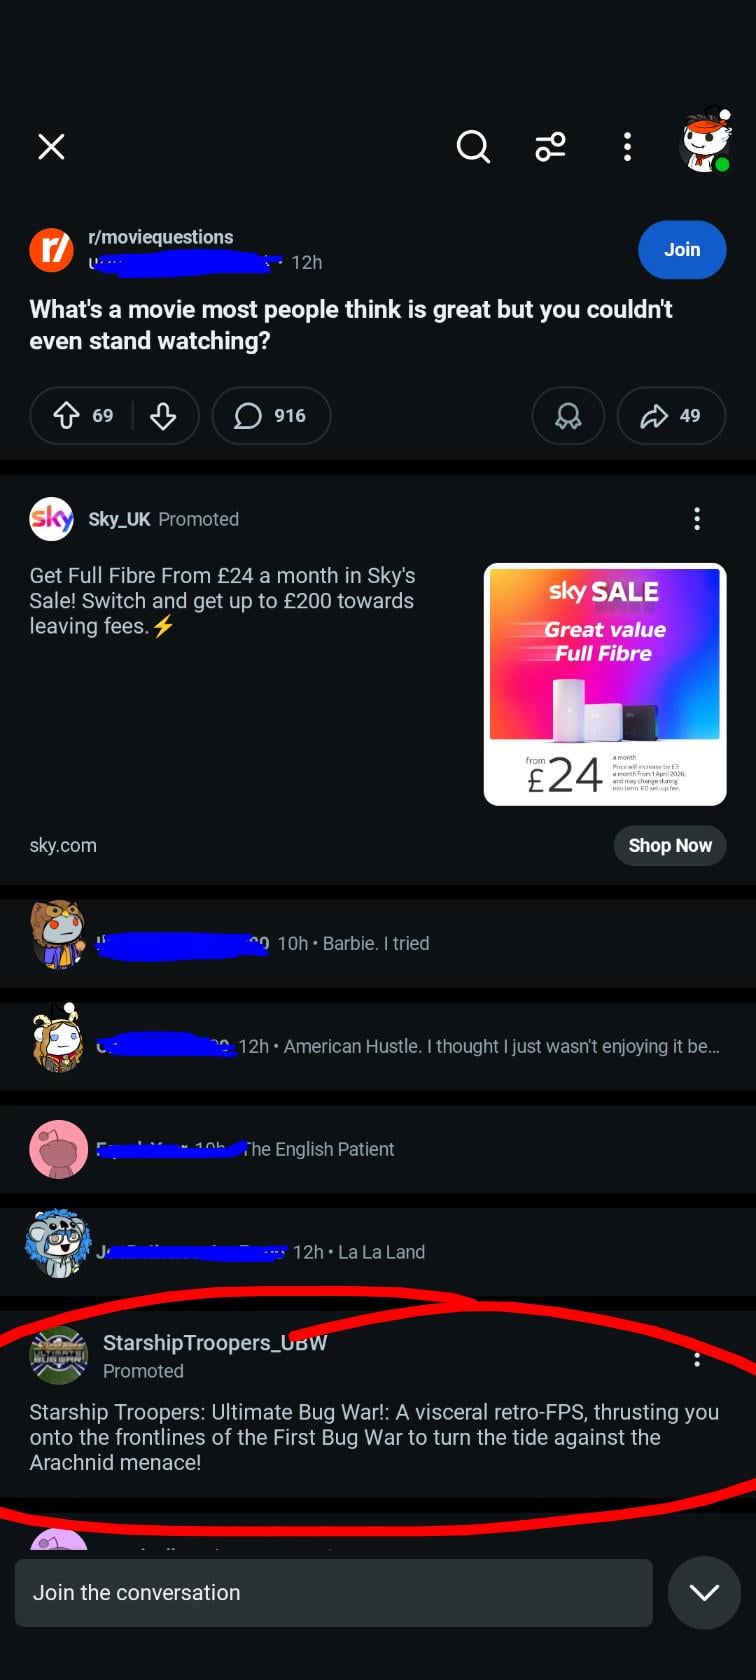Tap Shop Now on Sky ad
The width and height of the screenshot is (756, 1680).
click(670, 845)
